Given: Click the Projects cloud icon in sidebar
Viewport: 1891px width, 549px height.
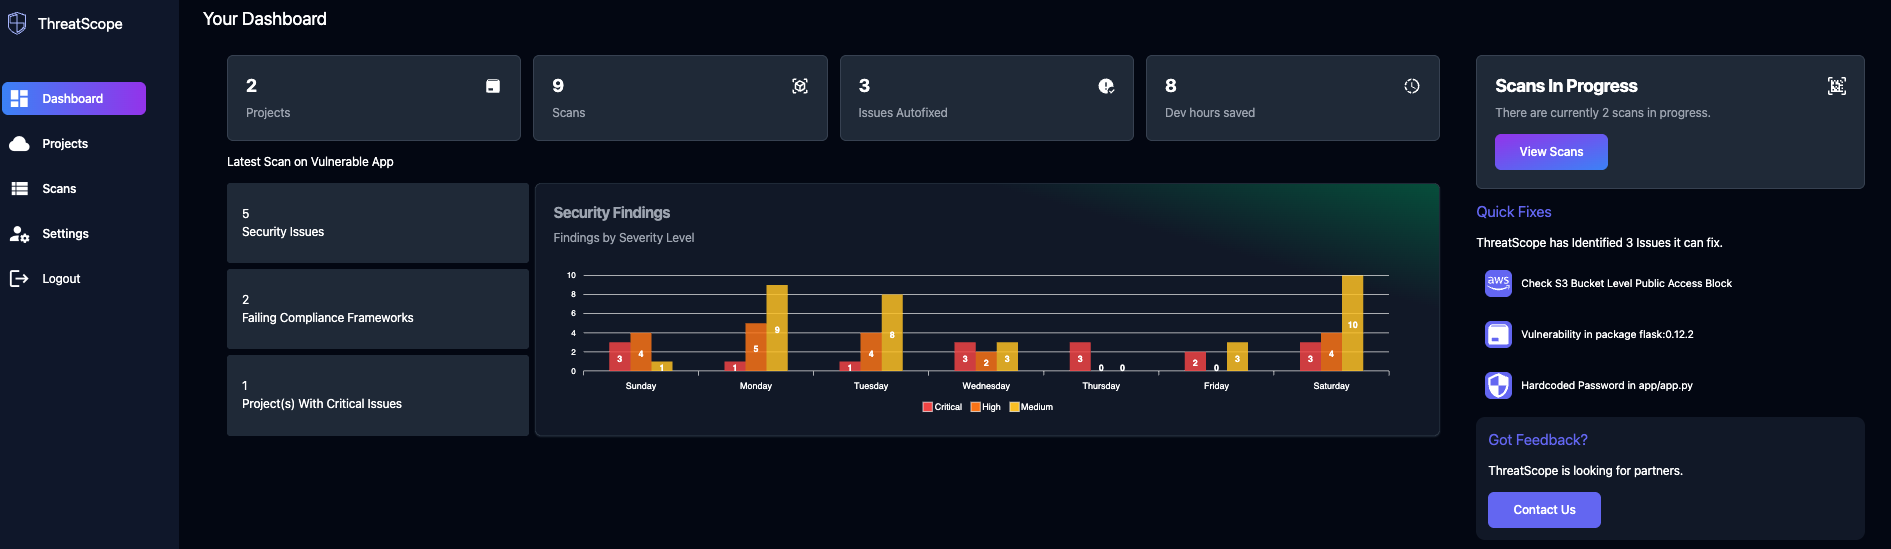Looking at the screenshot, I should [x=19, y=144].
